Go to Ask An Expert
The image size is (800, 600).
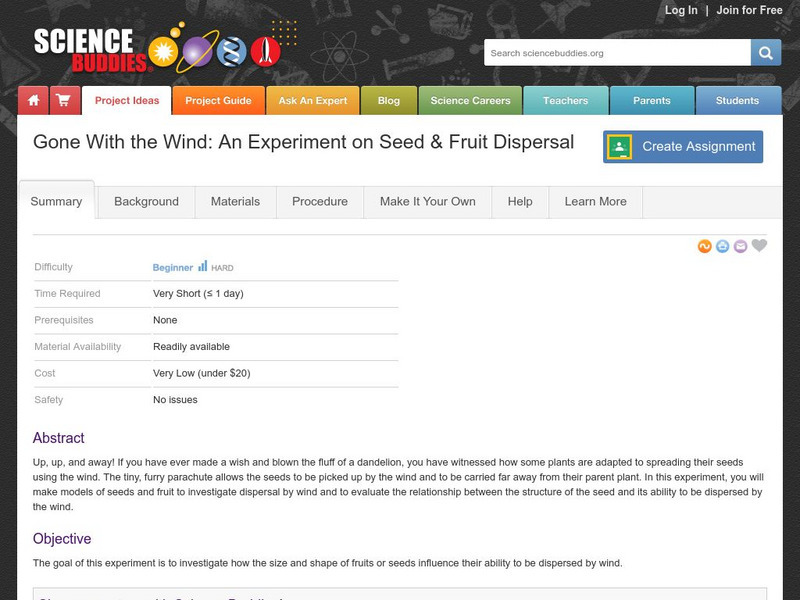313,101
